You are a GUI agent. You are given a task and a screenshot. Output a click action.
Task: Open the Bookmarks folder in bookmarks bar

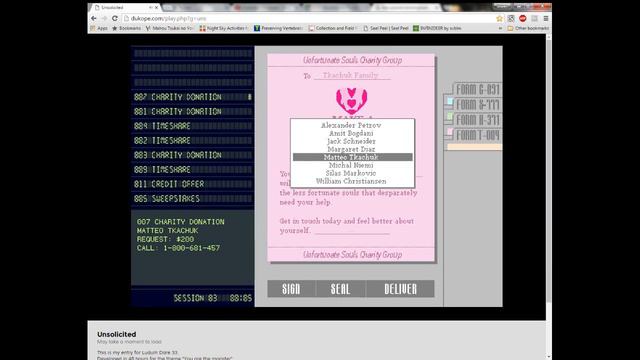click(126, 28)
